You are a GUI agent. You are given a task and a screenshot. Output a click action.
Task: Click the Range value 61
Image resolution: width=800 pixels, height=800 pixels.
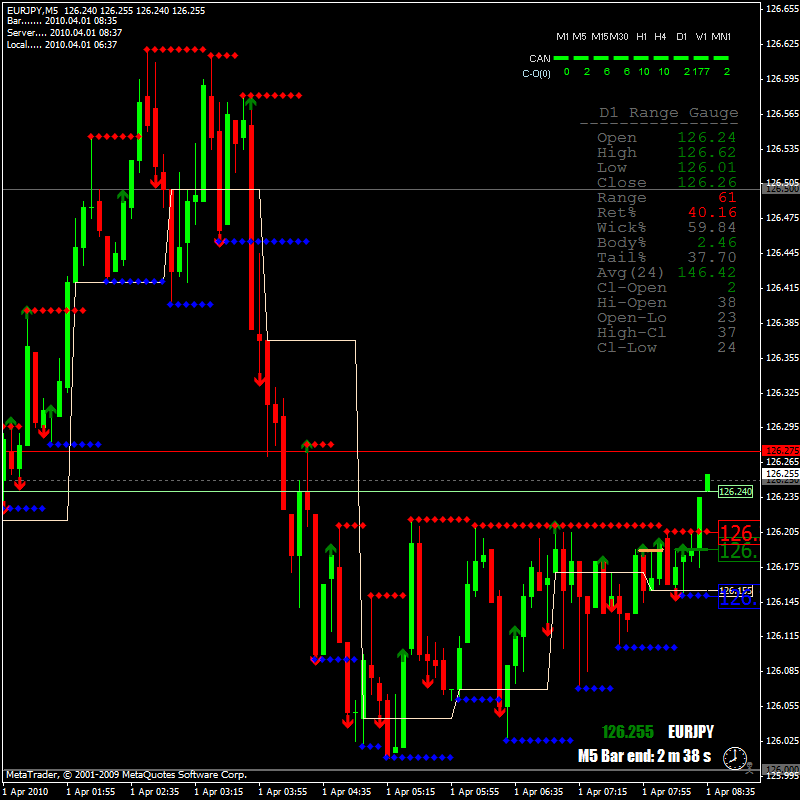coord(727,197)
